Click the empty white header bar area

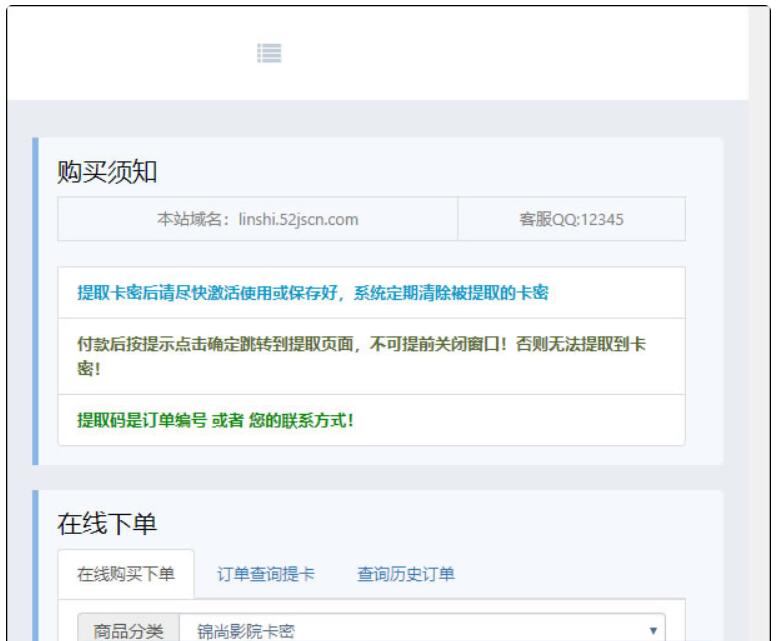(500, 52)
